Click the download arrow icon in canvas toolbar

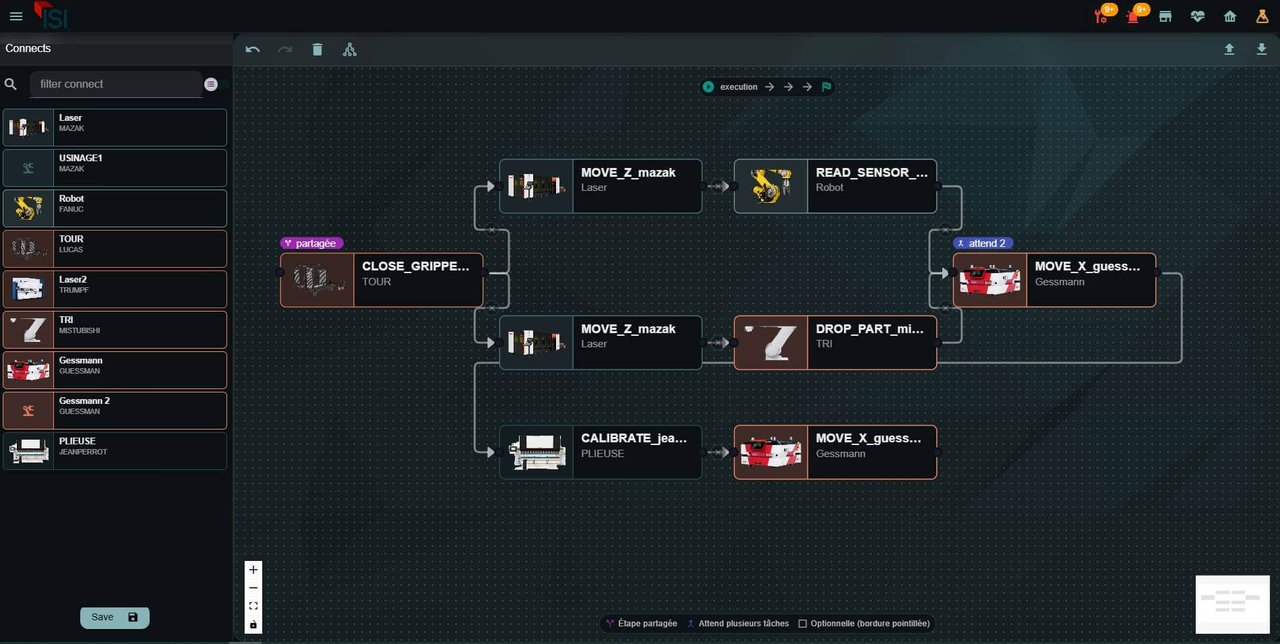click(x=1262, y=49)
